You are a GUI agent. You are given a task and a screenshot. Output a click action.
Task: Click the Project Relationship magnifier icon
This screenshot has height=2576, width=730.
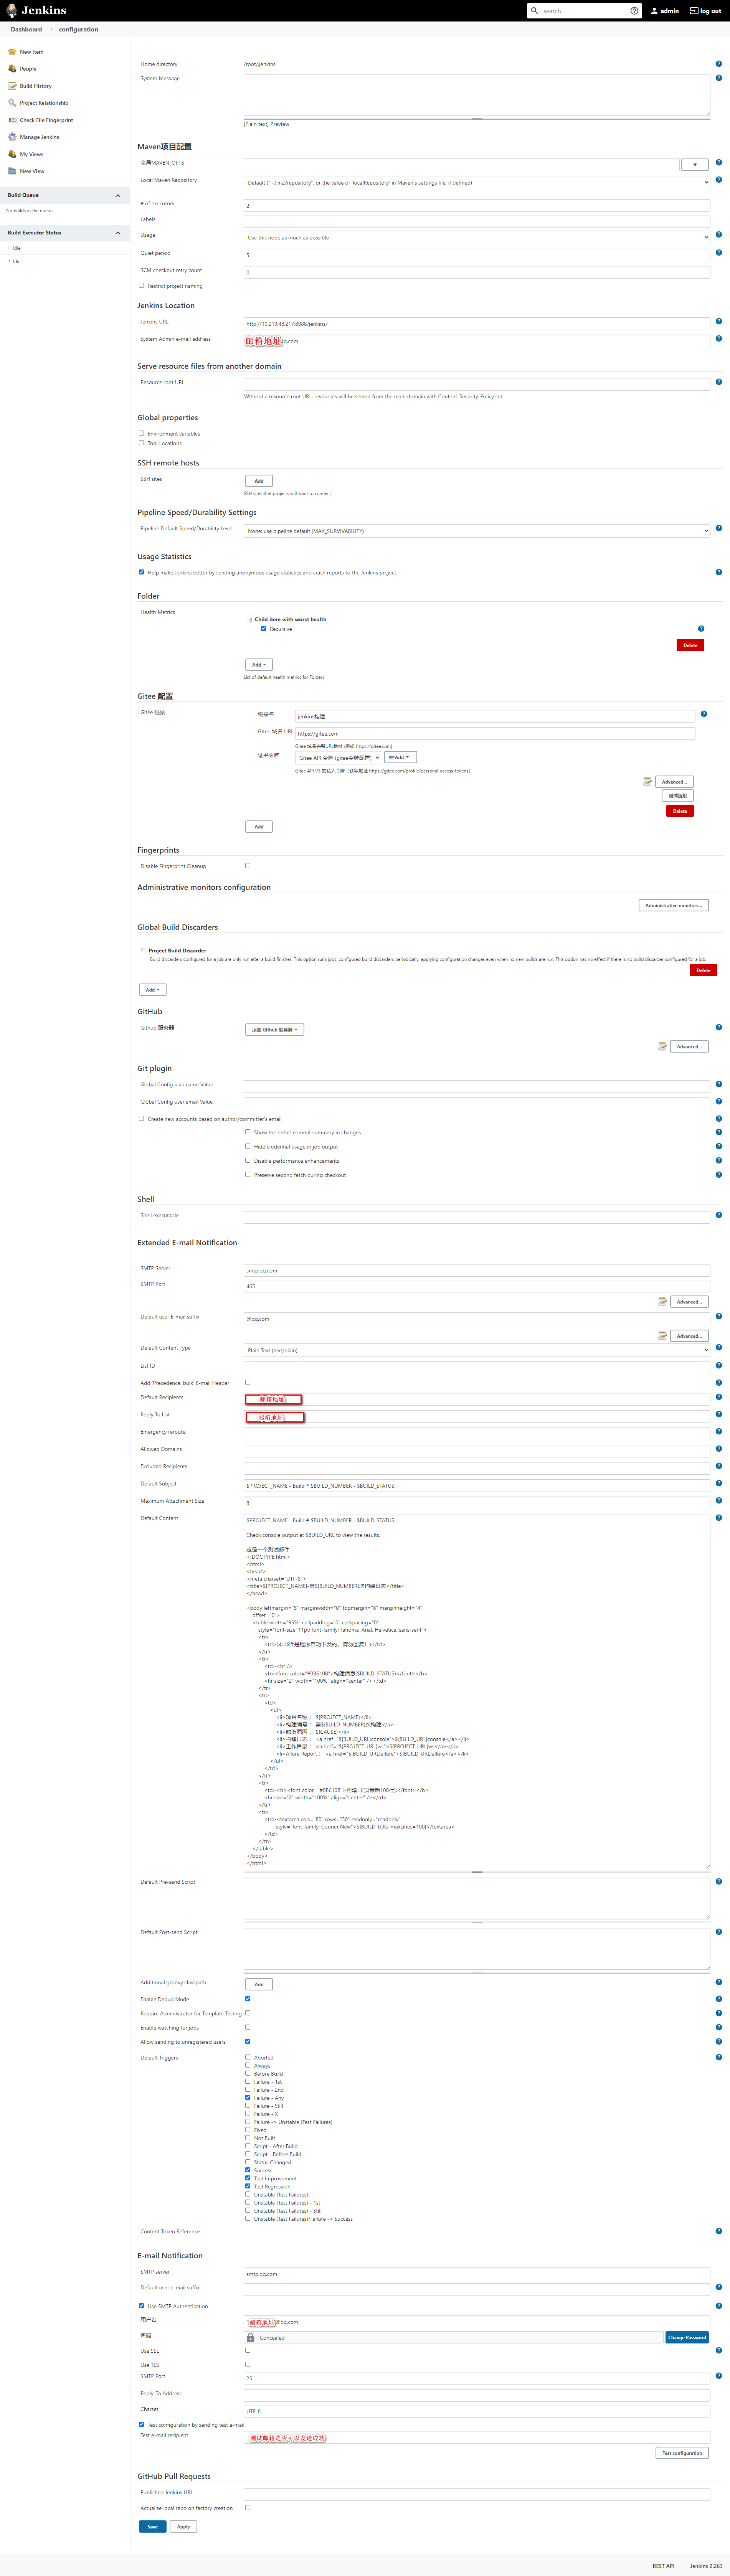click(12, 103)
